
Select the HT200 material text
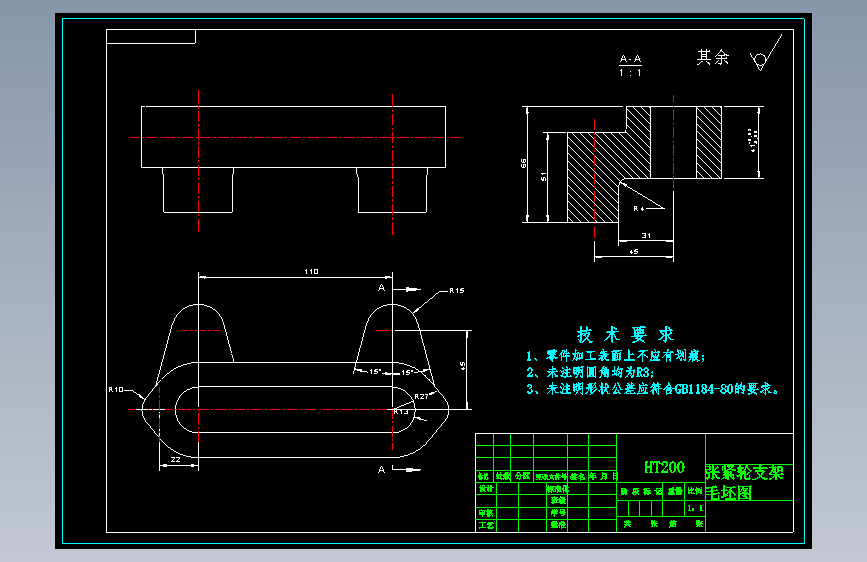pyautogui.click(x=664, y=467)
